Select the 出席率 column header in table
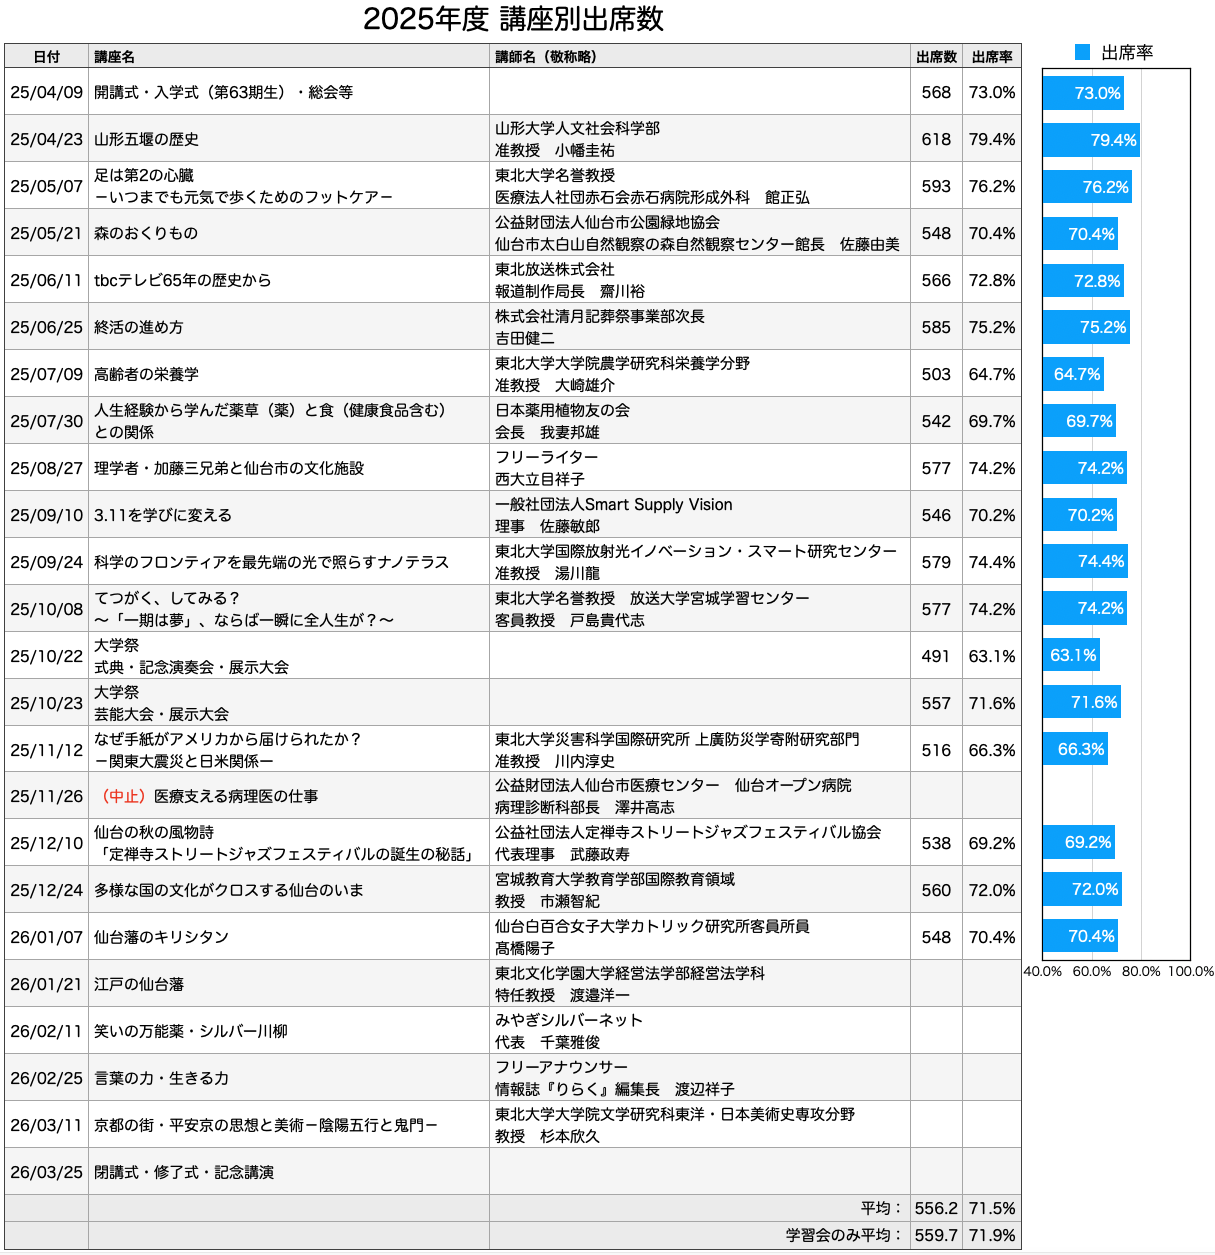Viewport: 1215px width, 1255px height. pyautogui.click(x=992, y=57)
